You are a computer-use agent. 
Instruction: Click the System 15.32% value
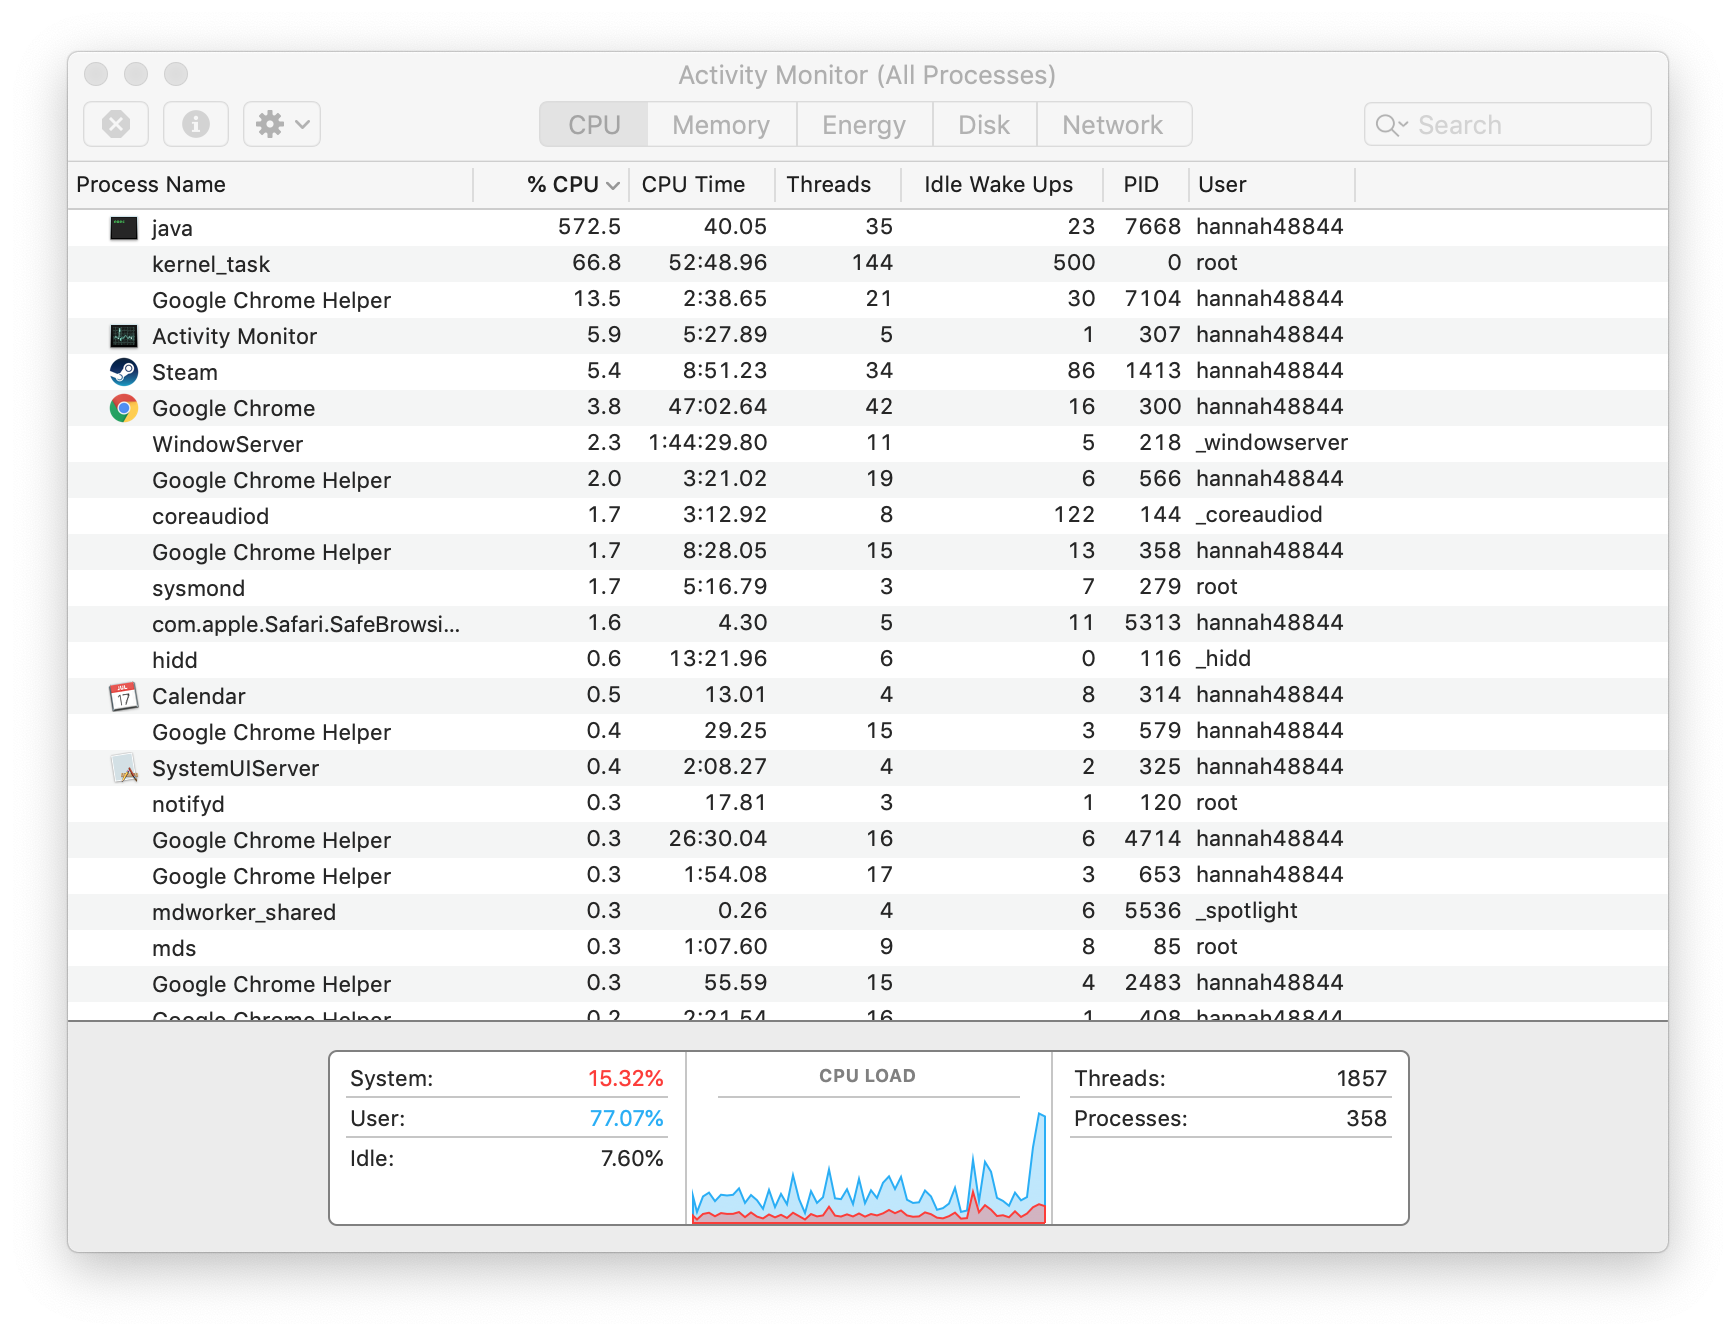coord(625,1078)
